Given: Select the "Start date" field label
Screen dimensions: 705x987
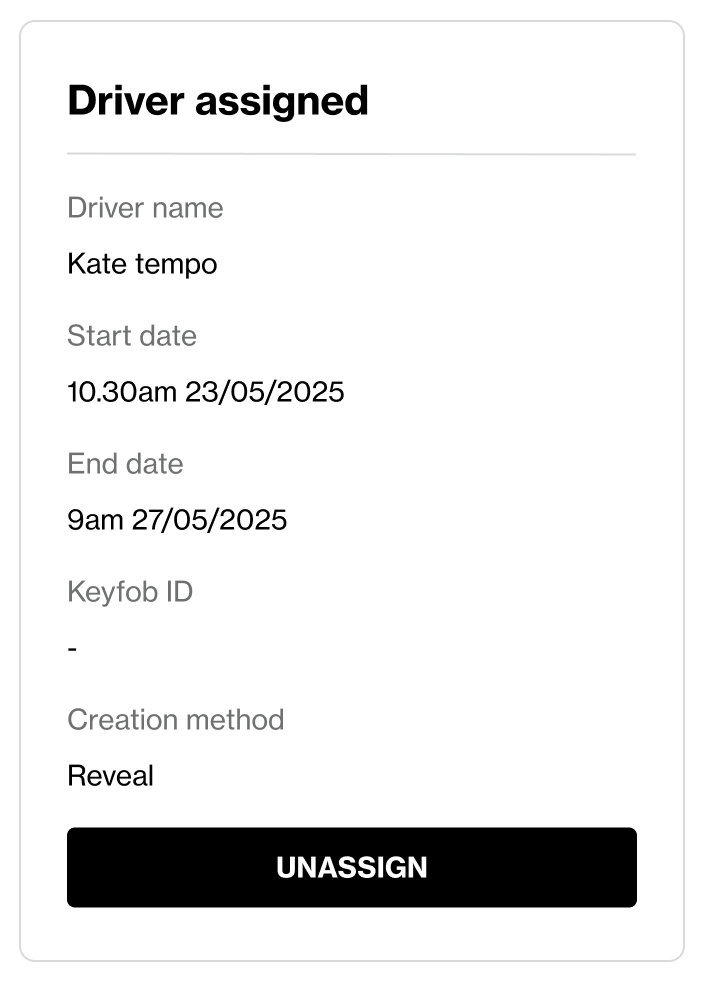Looking at the screenshot, I should coord(132,336).
